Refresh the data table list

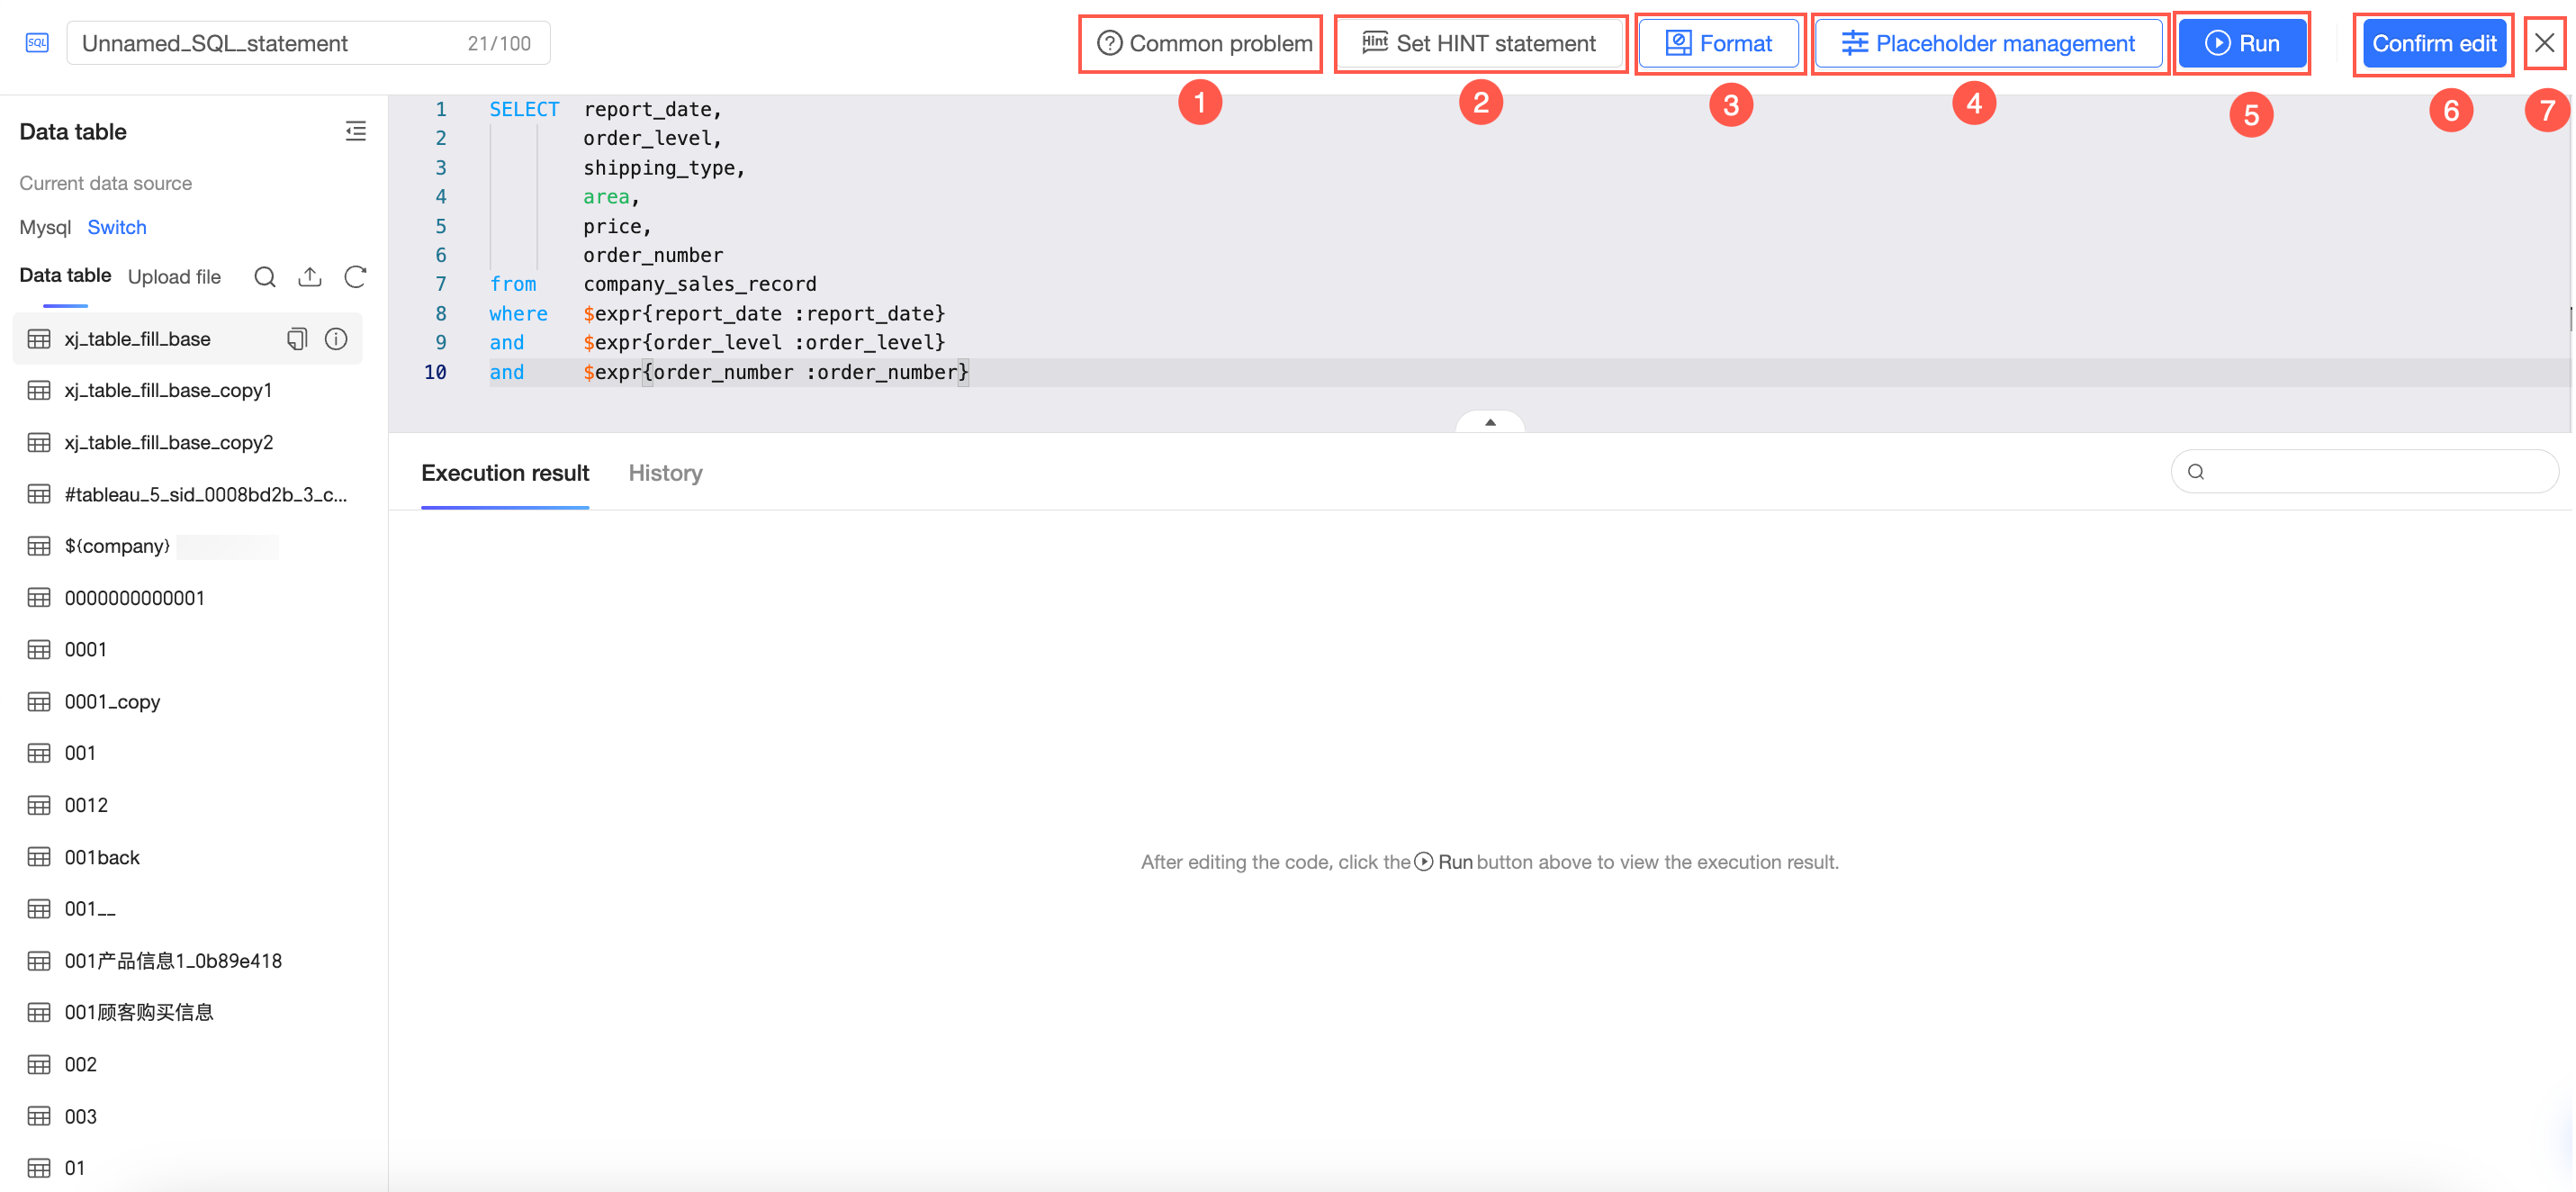(x=355, y=277)
